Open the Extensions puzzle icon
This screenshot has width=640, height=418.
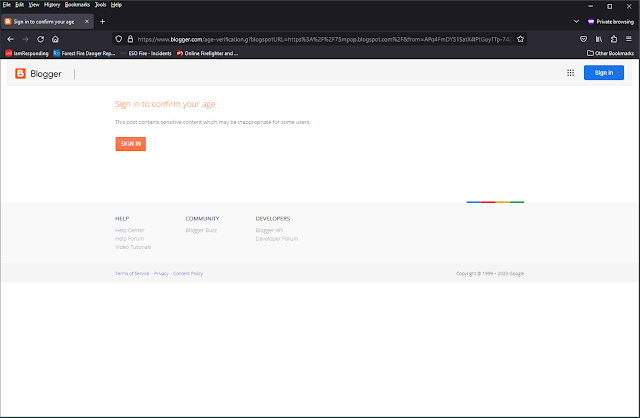[614, 39]
